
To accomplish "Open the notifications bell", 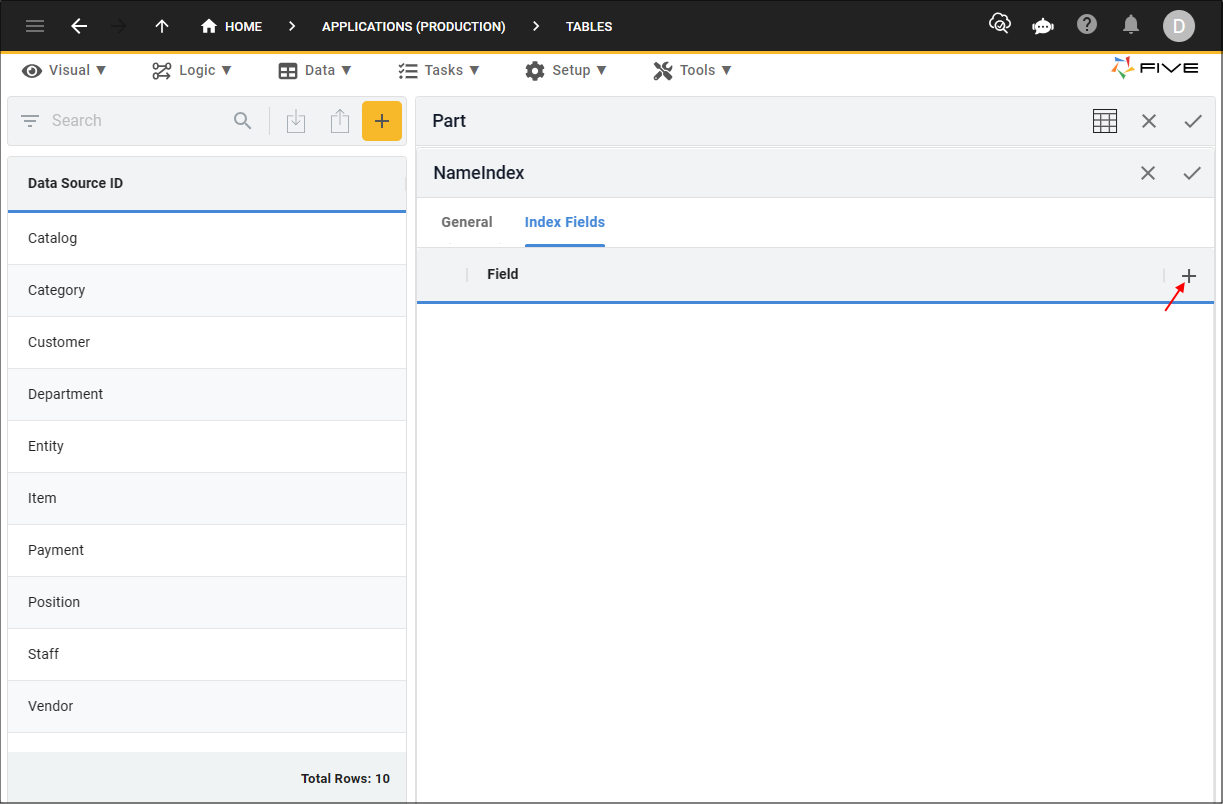I will [x=1131, y=24].
